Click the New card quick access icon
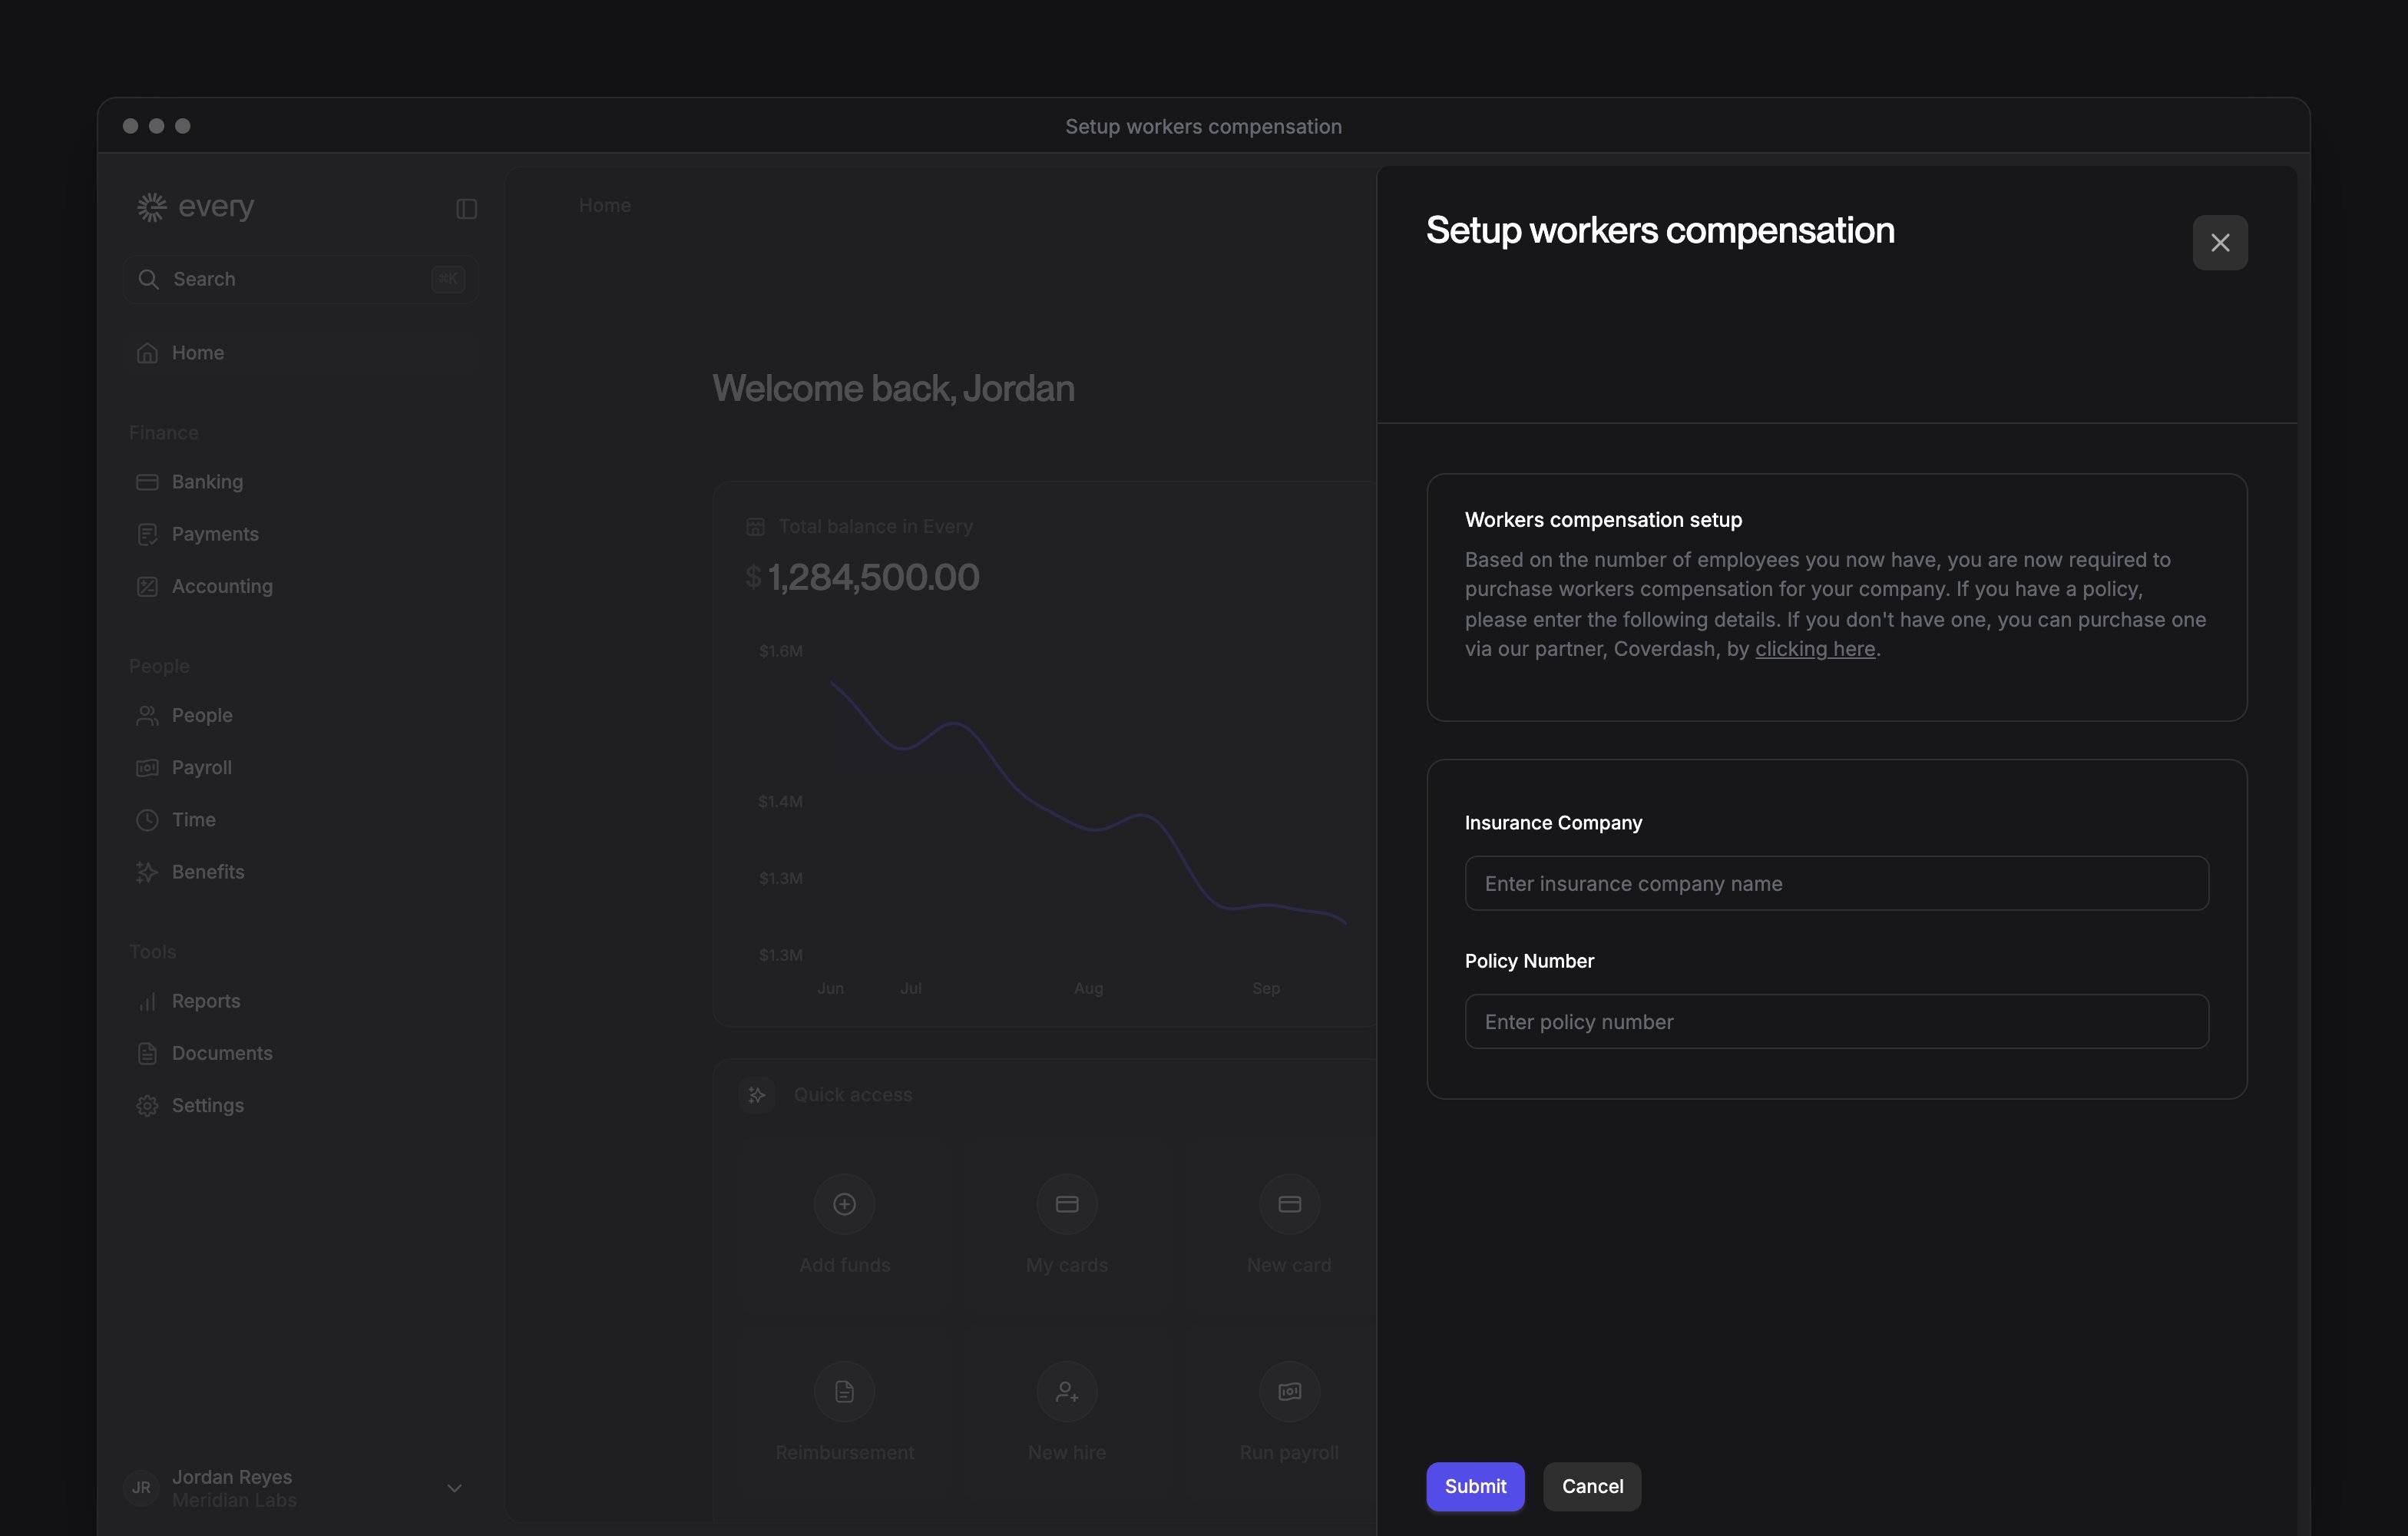This screenshot has height=1536, width=2408. [x=1289, y=1204]
